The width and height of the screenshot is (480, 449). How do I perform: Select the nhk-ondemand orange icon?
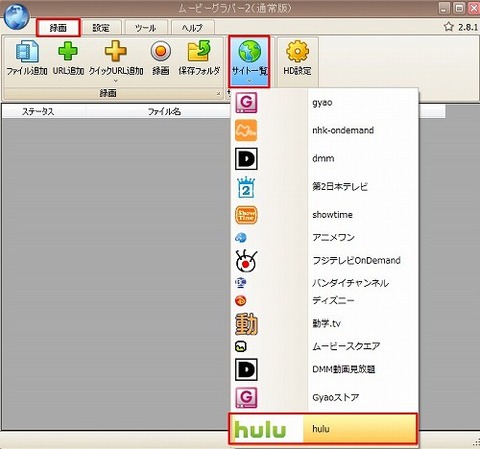point(246,130)
